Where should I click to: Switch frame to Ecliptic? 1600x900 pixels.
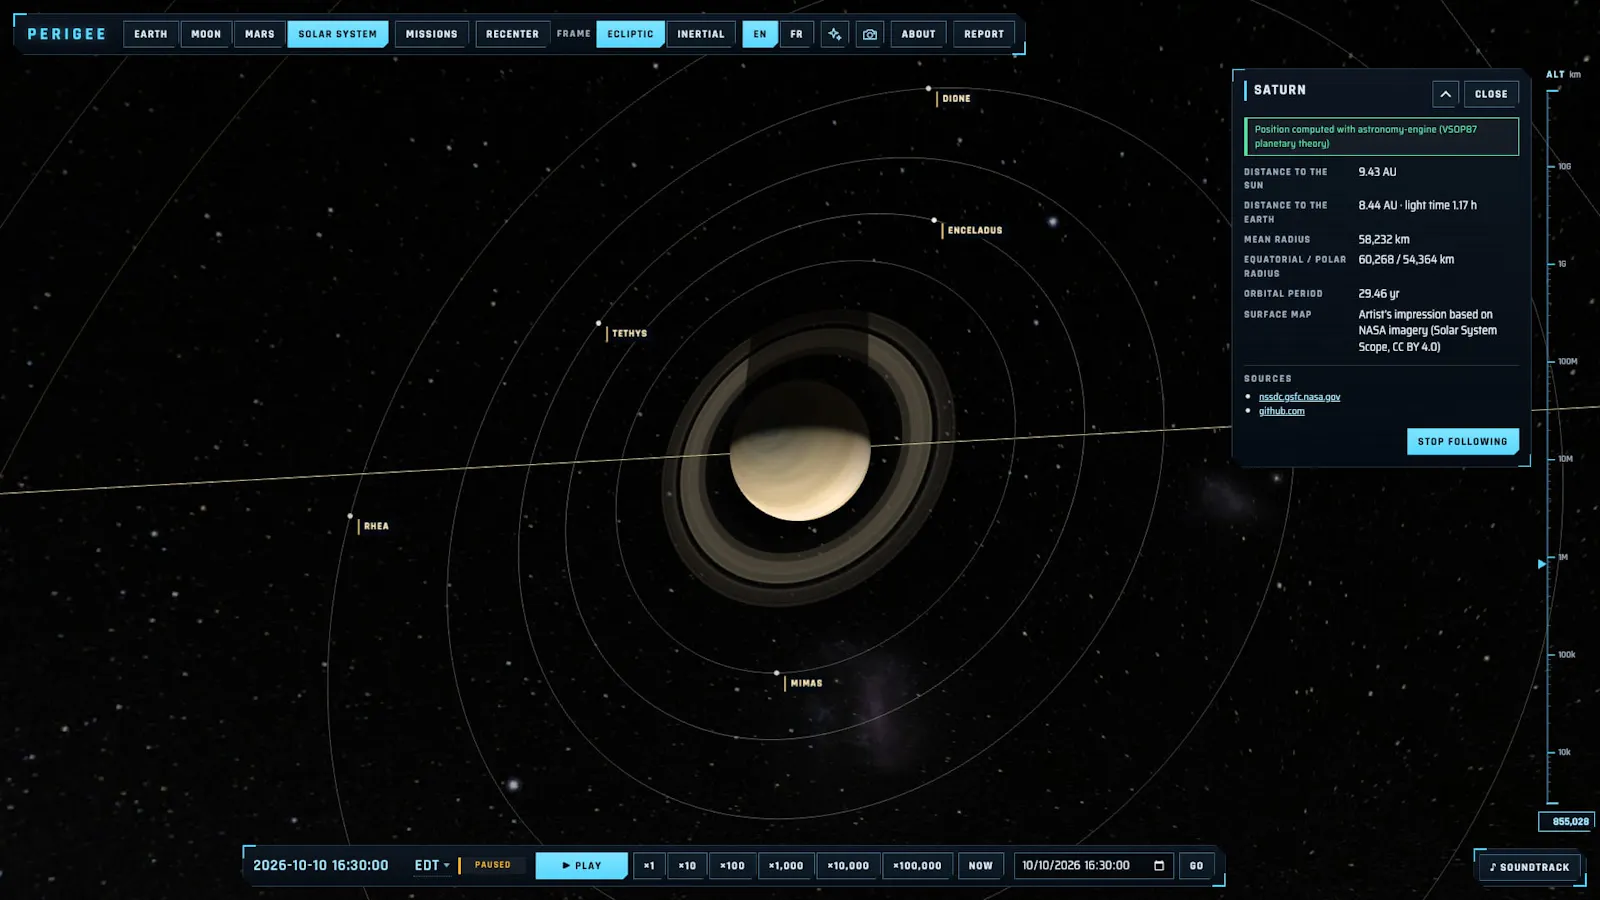pos(630,34)
